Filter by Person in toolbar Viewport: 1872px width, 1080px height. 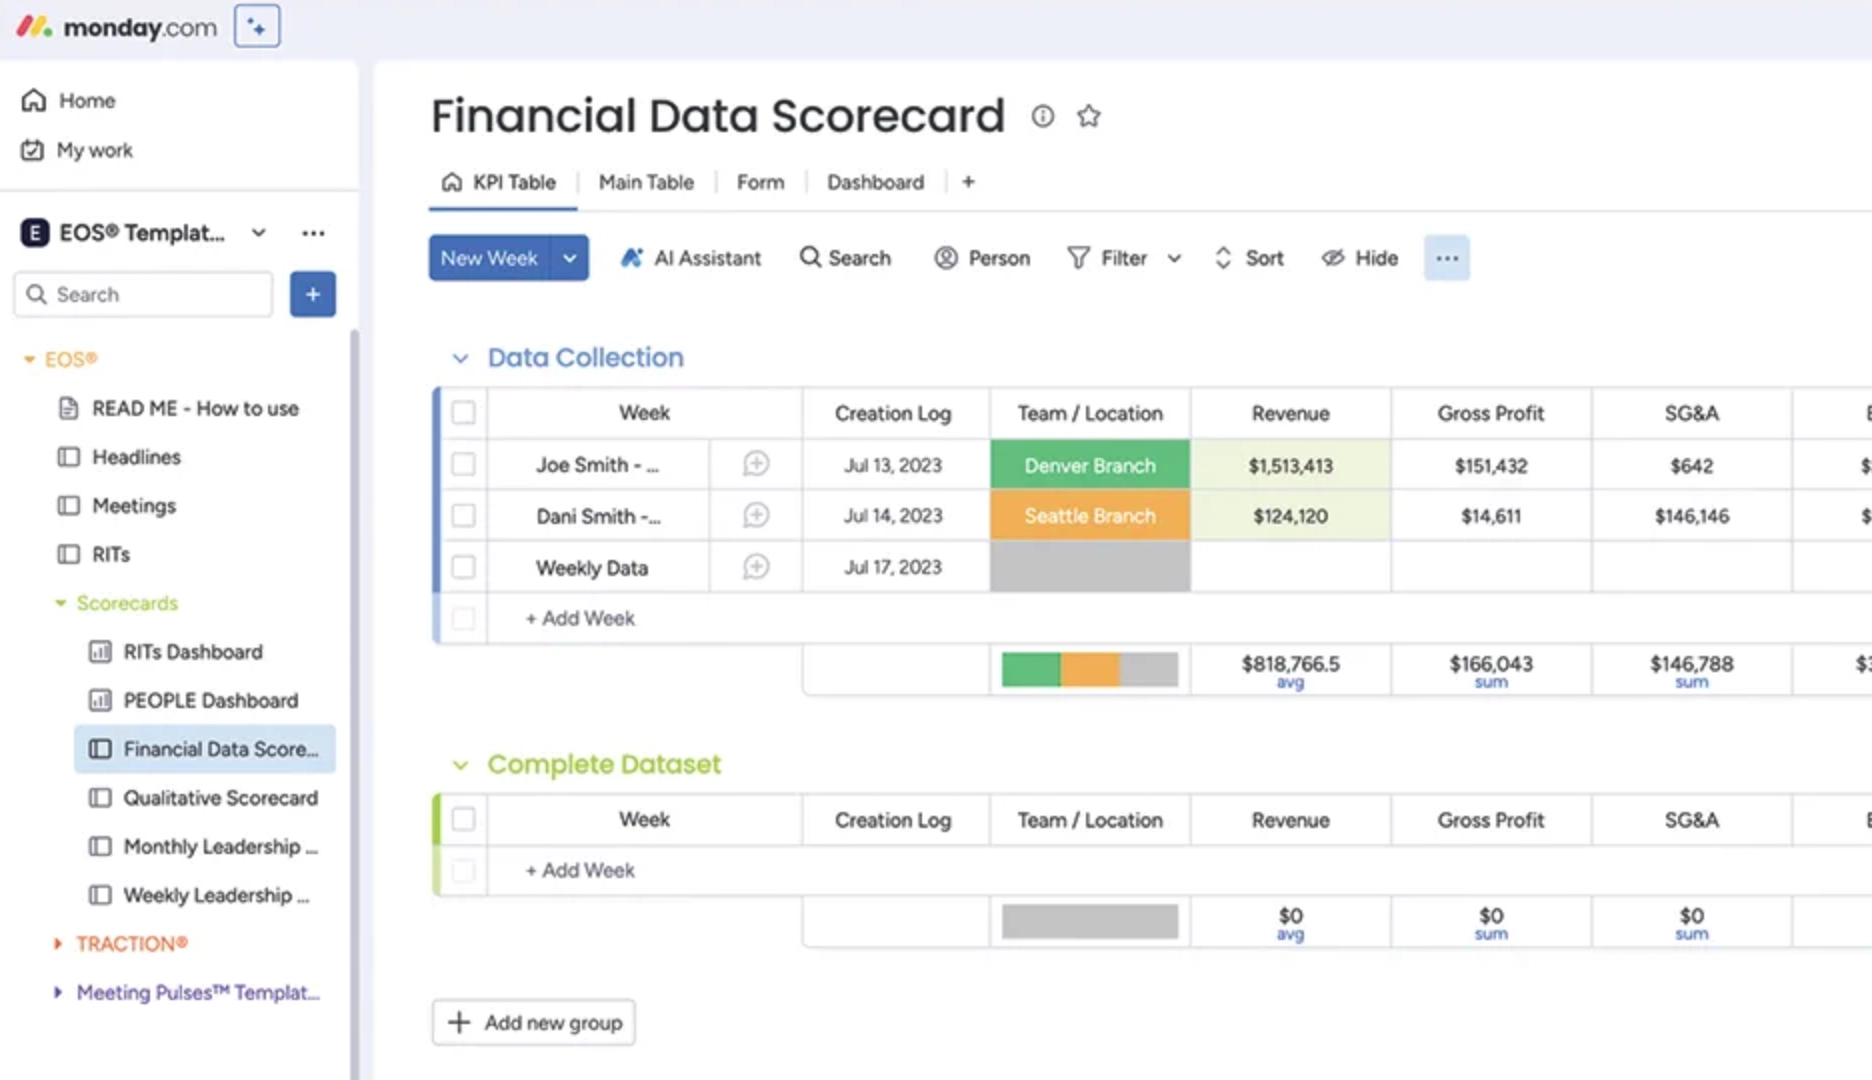(x=982, y=258)
